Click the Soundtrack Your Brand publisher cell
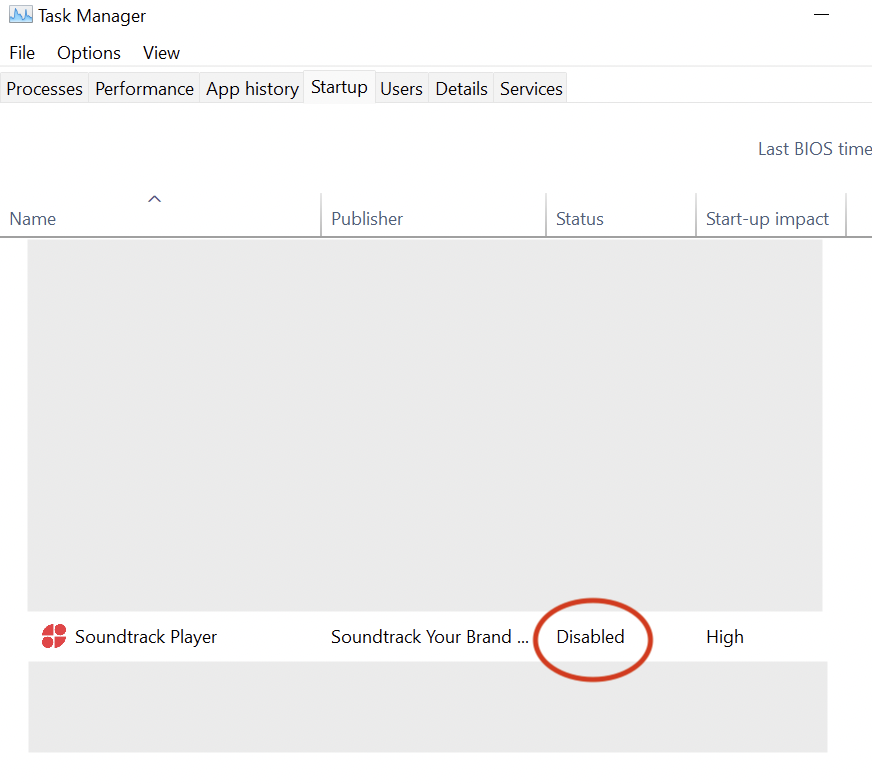 tap(429, 637)
